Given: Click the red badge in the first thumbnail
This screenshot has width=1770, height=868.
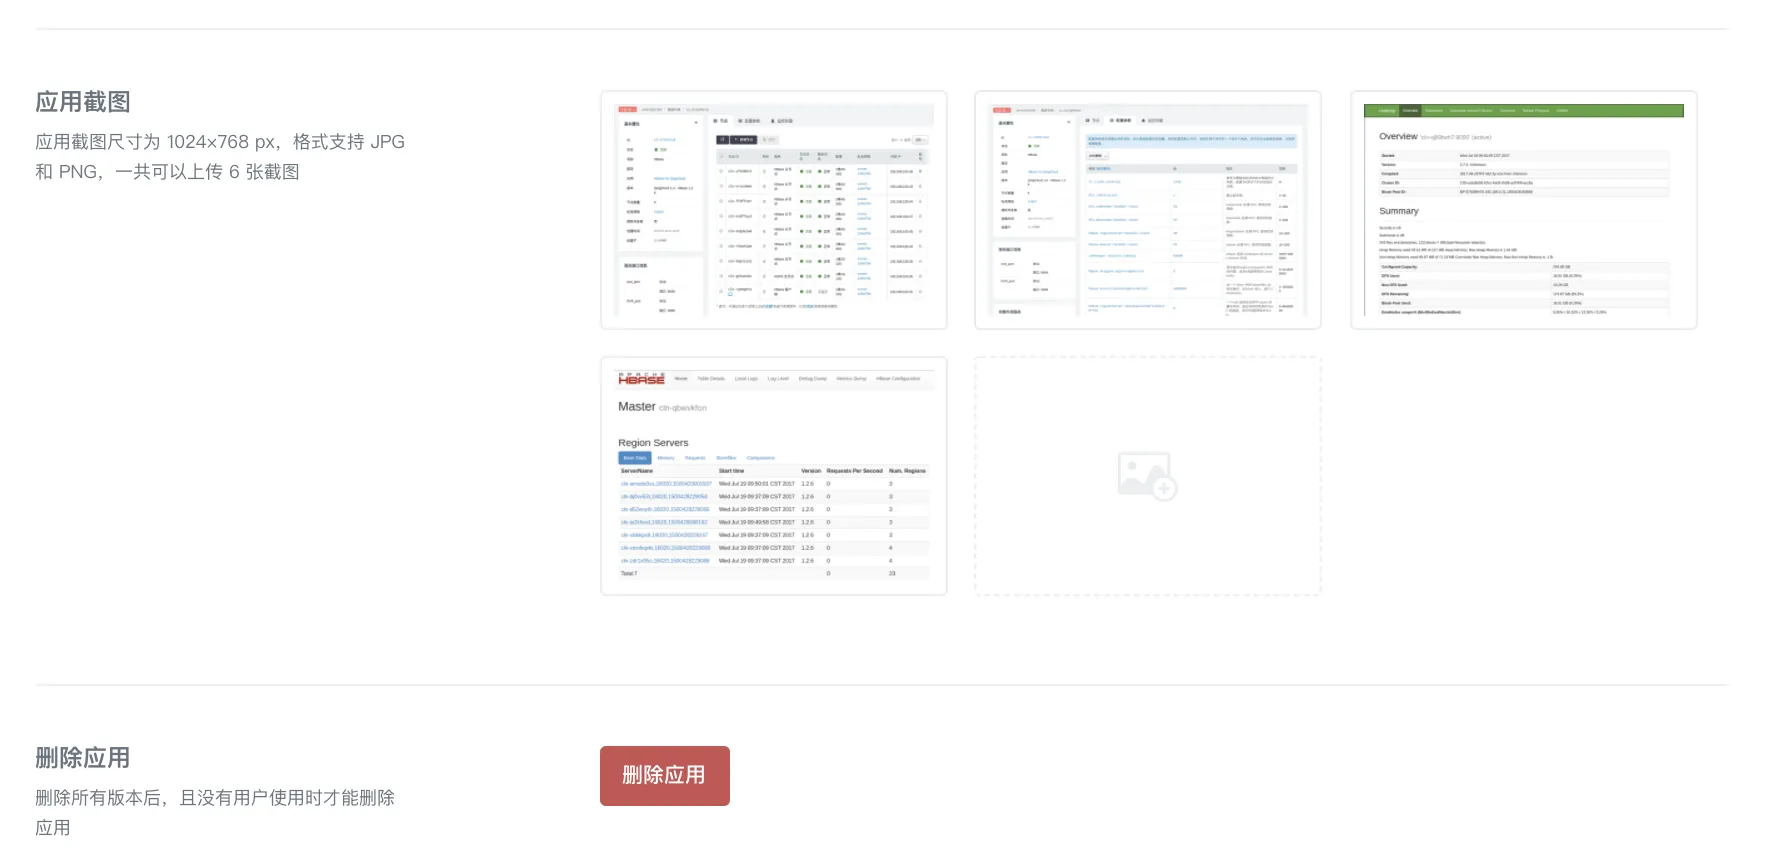Looking at the screenshot, I should [627, 110].
